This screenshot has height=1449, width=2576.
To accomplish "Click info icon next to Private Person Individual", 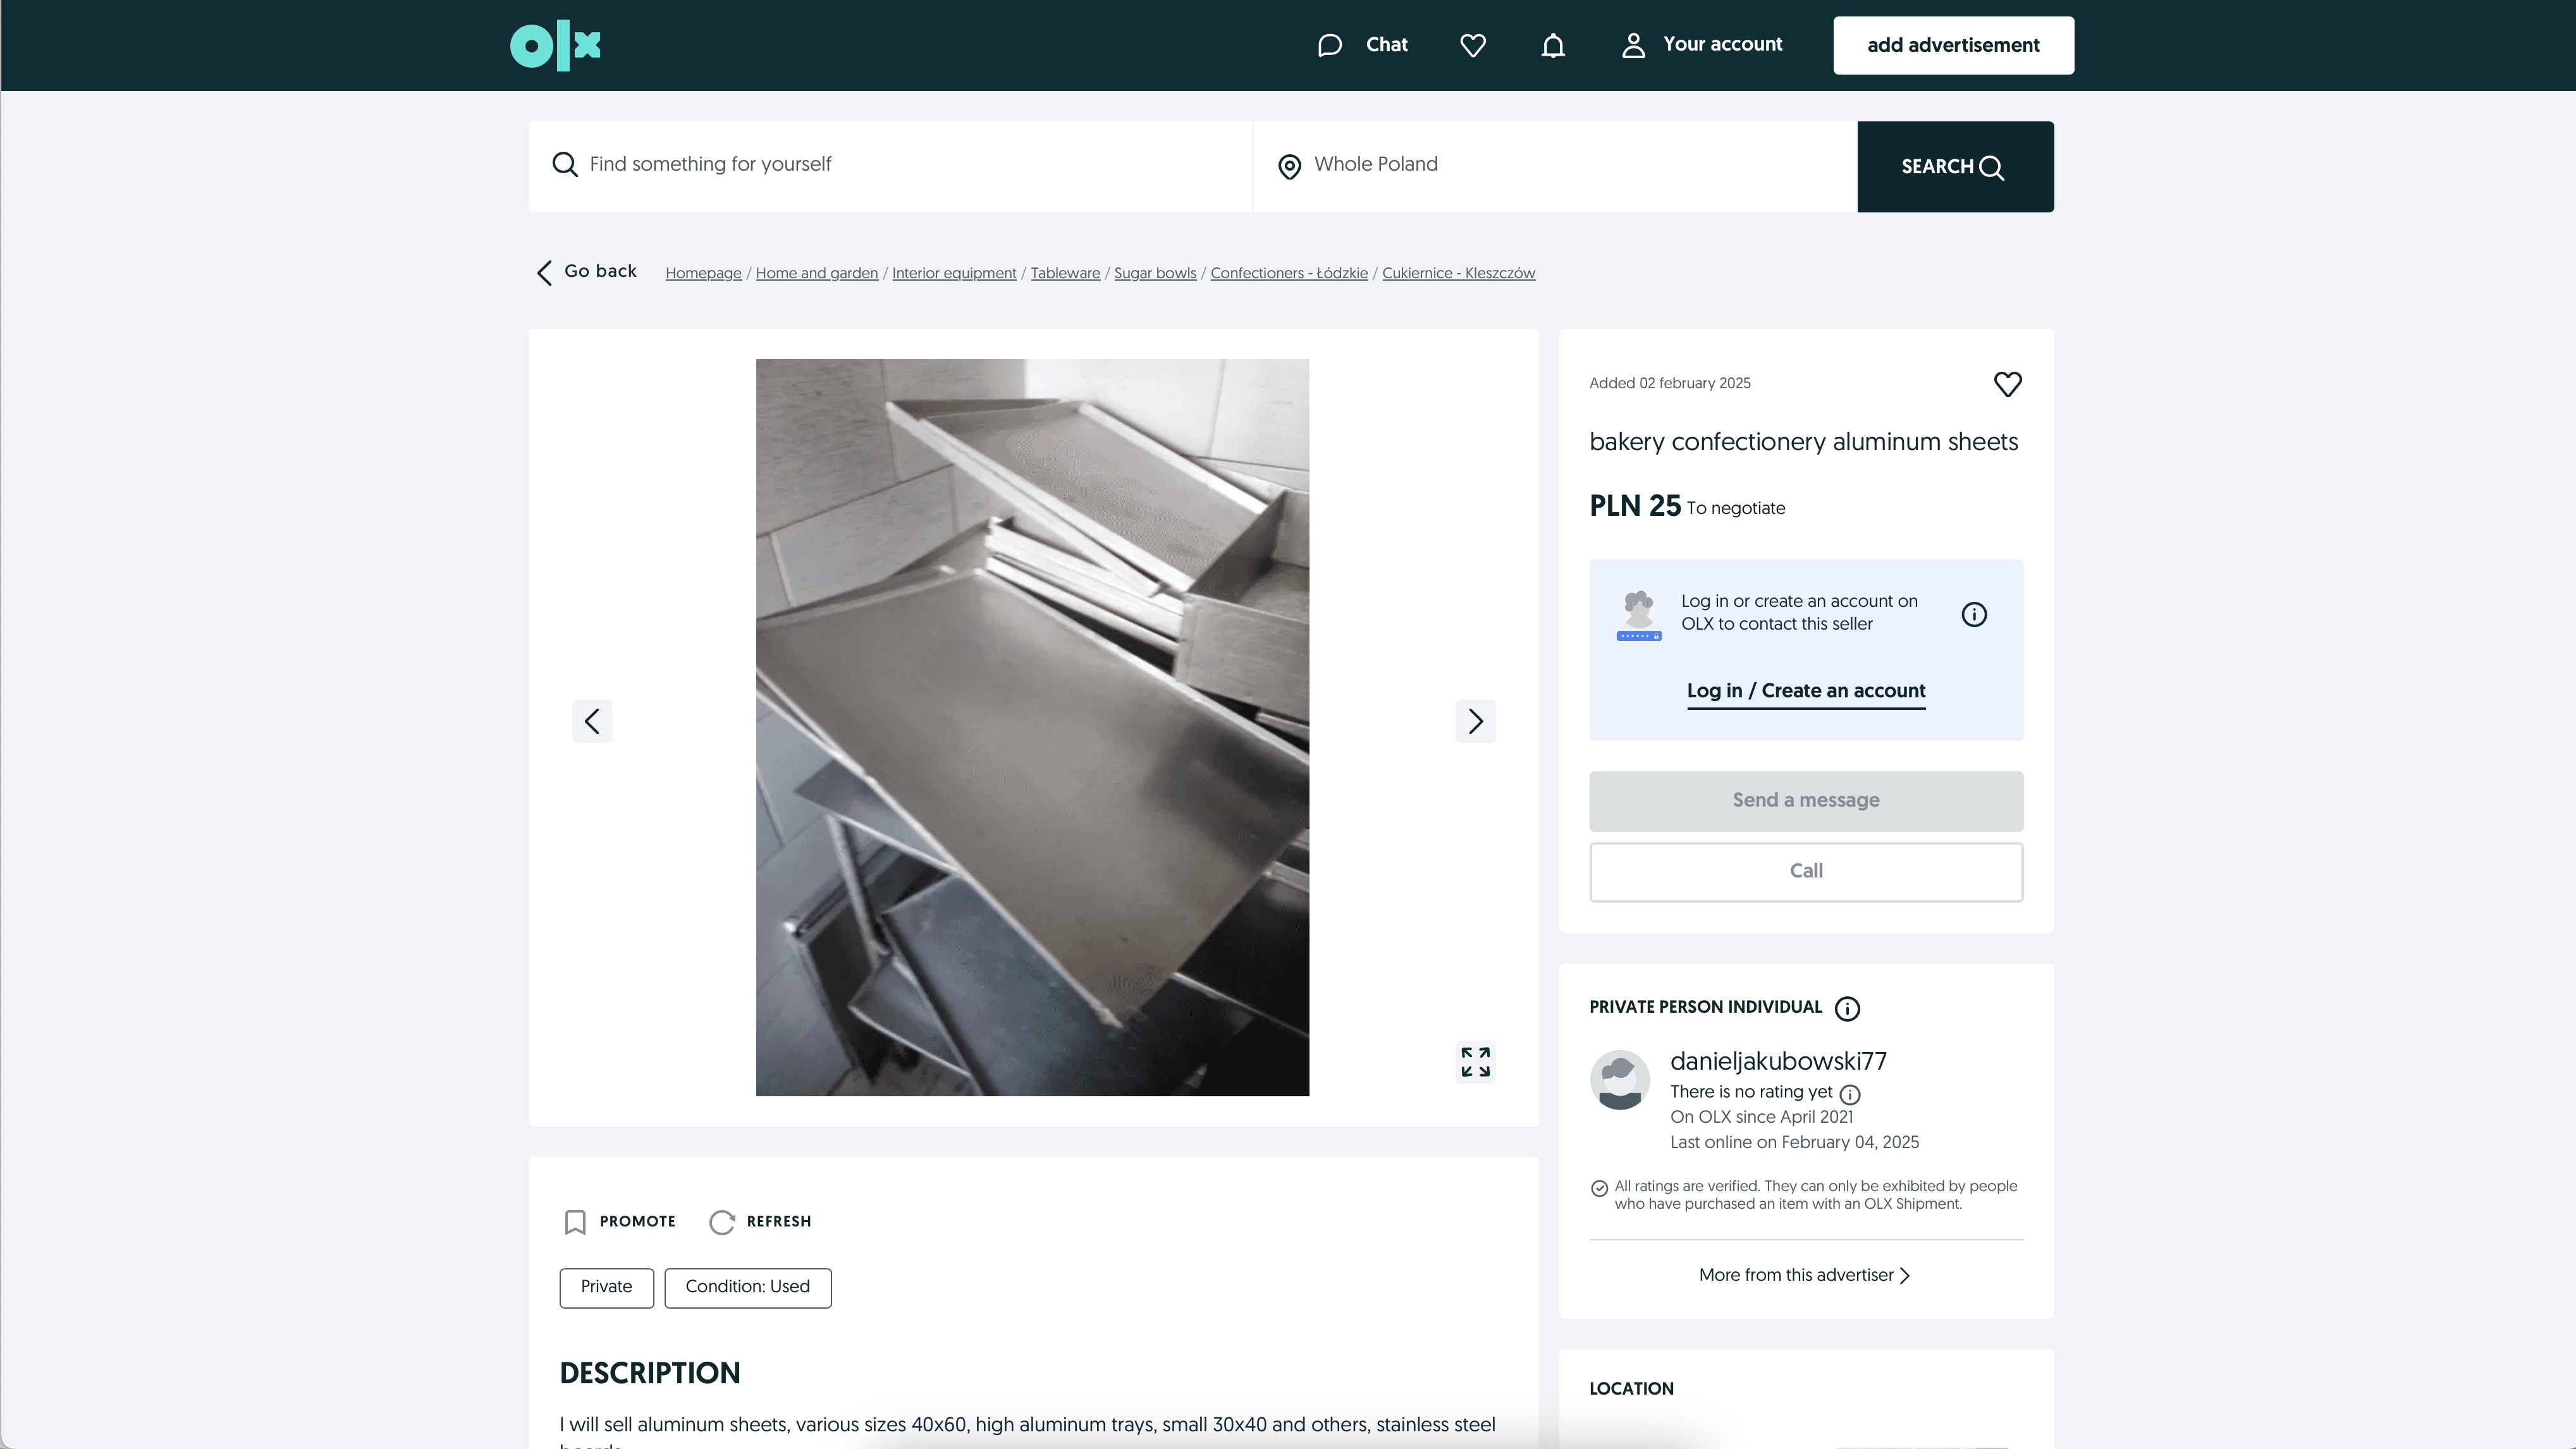I will [x=1847, y=1008].
